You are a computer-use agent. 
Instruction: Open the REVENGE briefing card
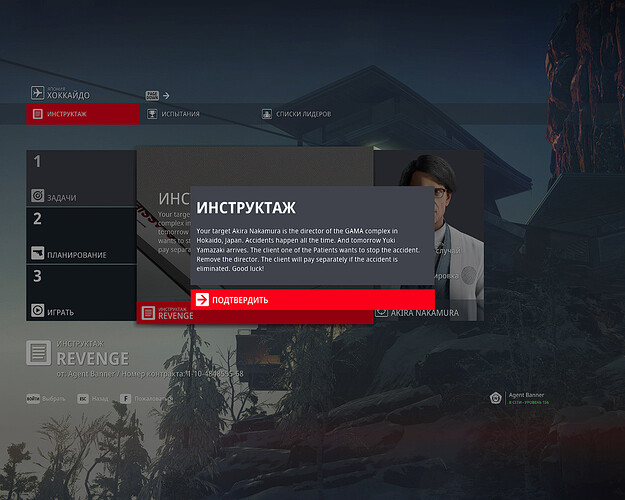(x=255, y=235)
